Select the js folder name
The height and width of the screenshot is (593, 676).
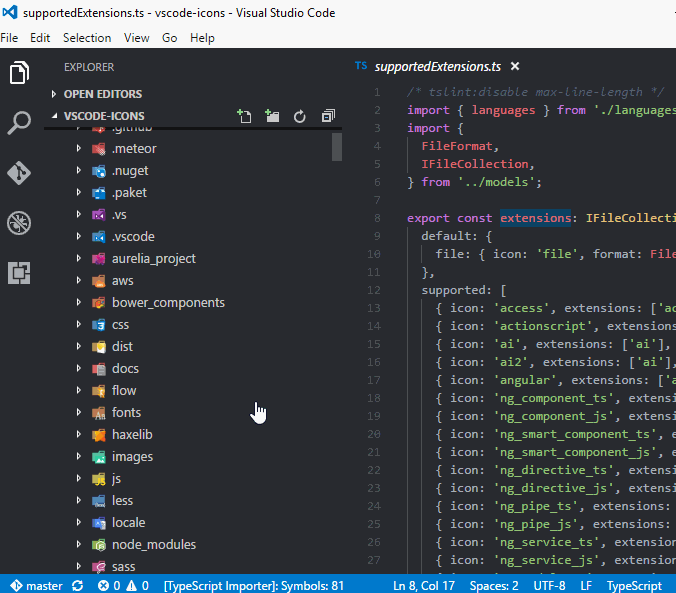(116, 479)
